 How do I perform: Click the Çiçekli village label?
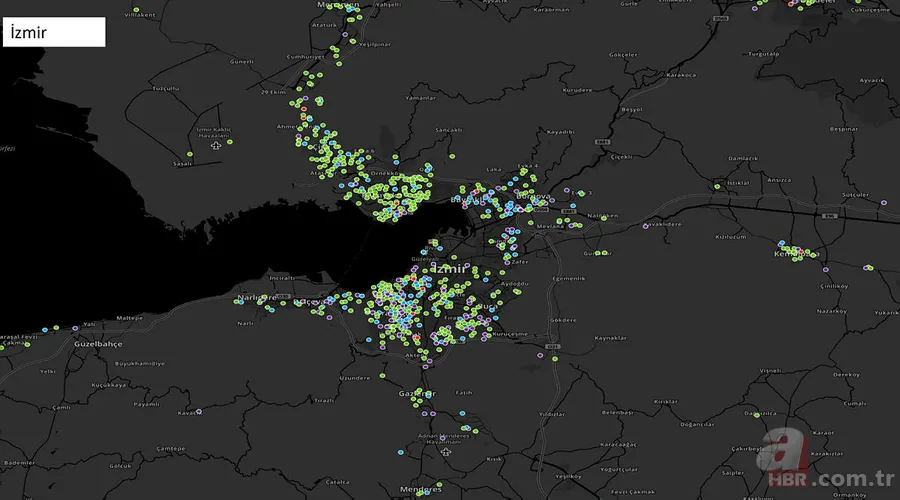(622, 157)
